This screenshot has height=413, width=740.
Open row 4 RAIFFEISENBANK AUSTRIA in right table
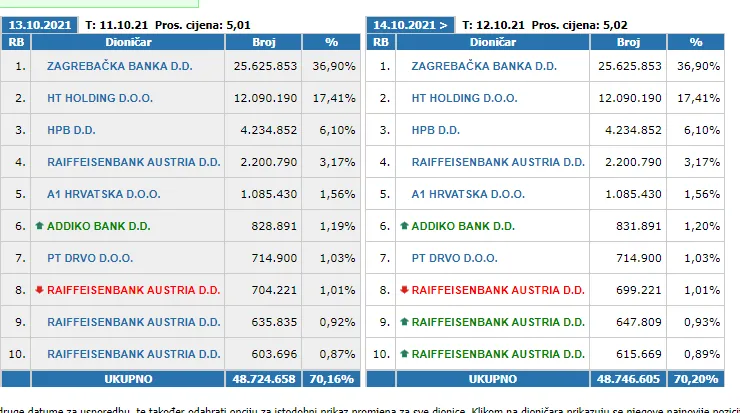[x=498, y=162]
